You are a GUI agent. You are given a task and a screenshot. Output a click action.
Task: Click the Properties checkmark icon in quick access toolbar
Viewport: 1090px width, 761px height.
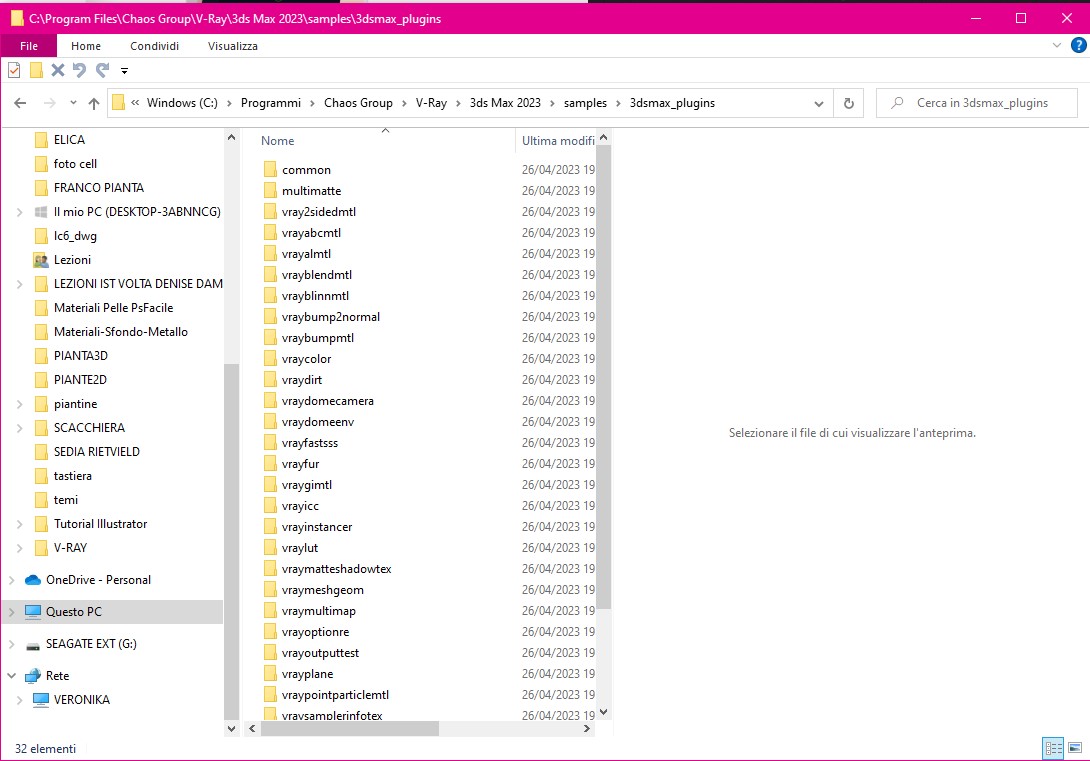[14, 69]
